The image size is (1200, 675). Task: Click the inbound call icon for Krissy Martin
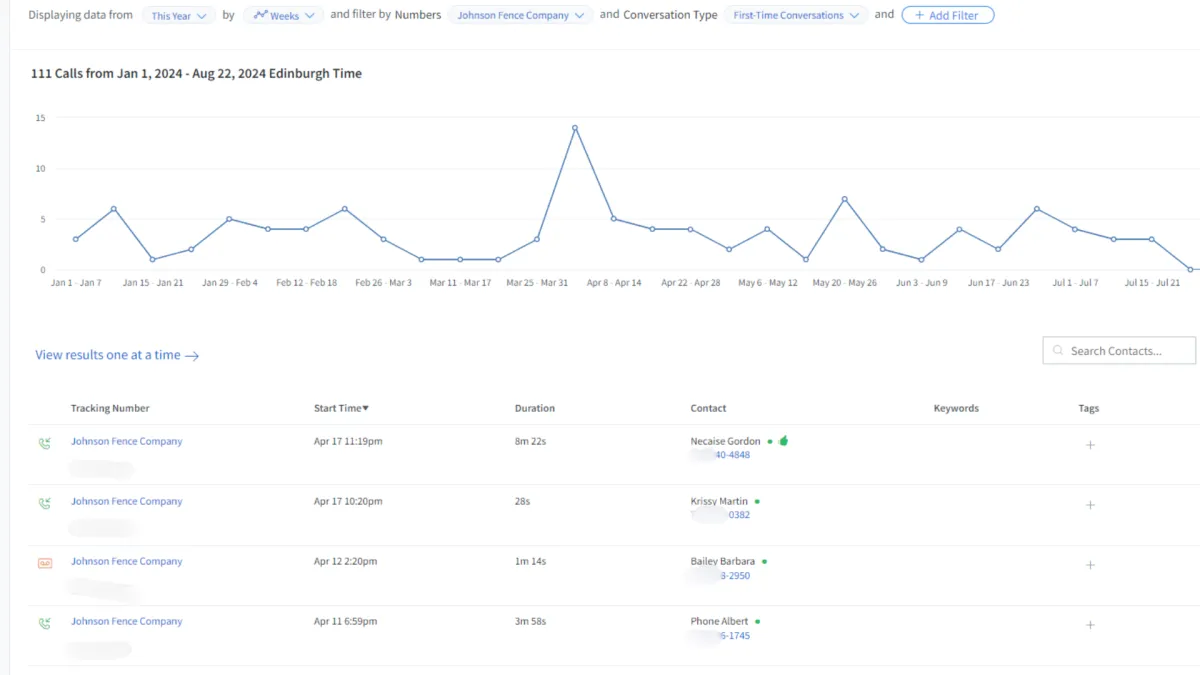44,503
